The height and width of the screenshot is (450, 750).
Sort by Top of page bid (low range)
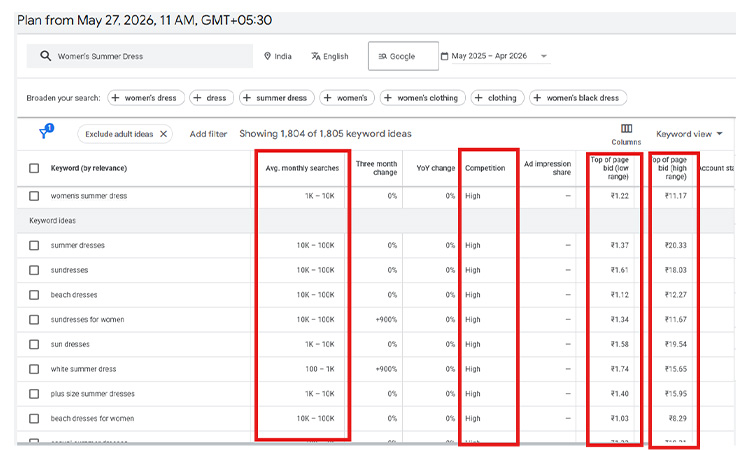(x=610, y=168)
